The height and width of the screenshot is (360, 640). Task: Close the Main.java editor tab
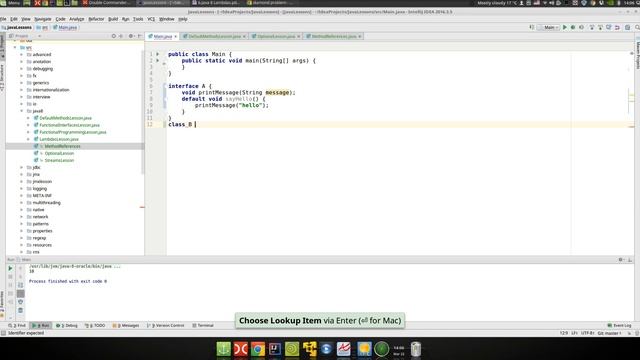176,36
